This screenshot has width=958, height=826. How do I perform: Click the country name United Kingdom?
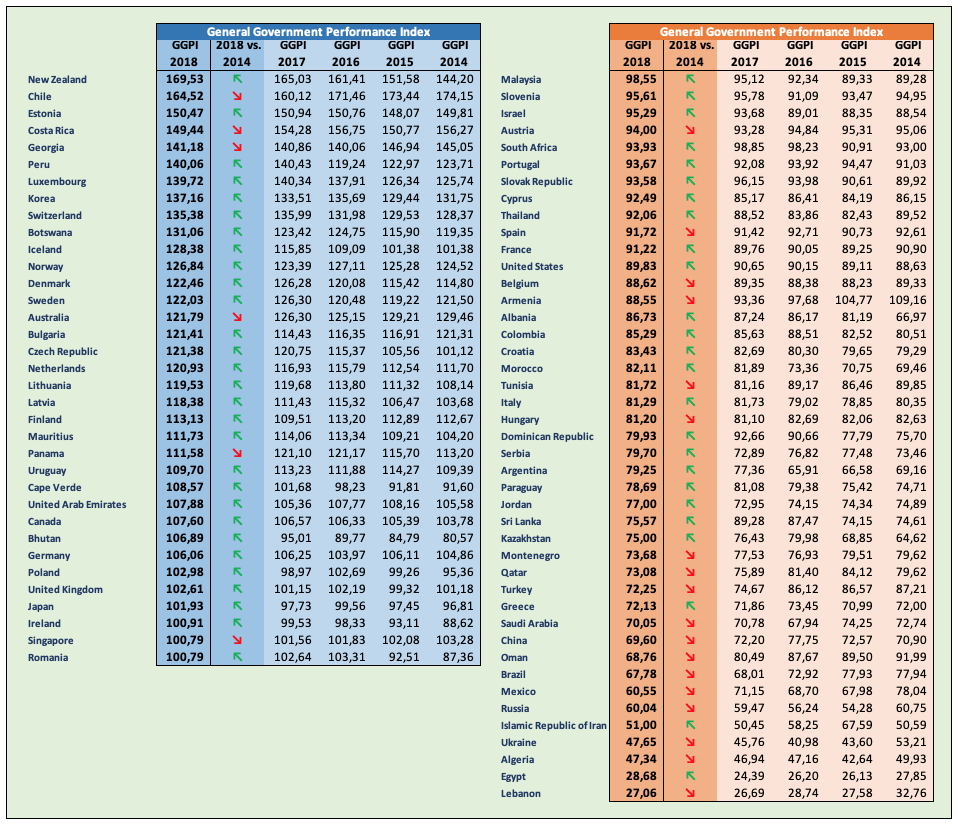point(65,590)
